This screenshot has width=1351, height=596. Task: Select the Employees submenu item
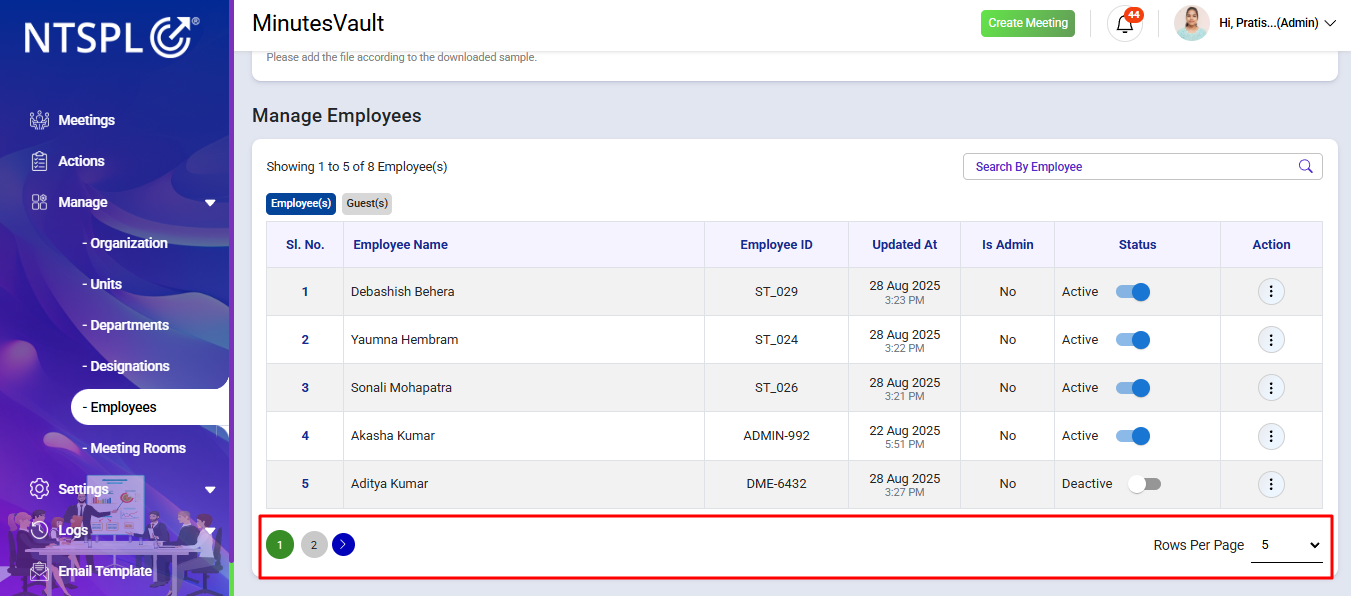150,407
